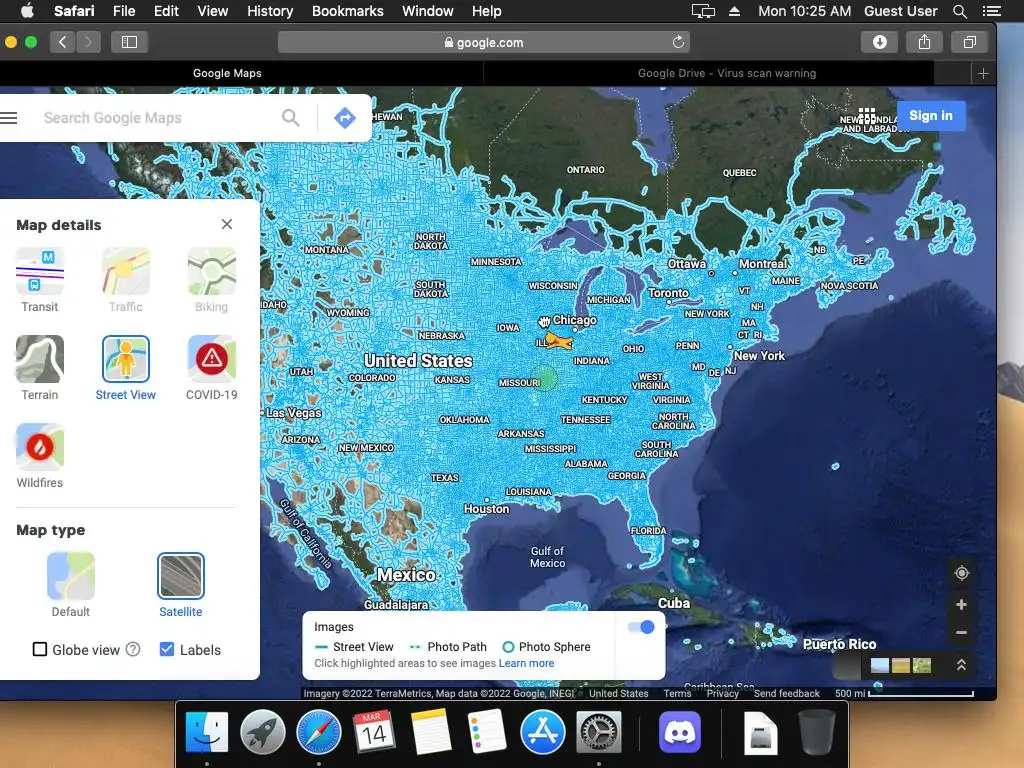Open App Store from the Dock
The image size is (1024, 768).
pyautogui.click(x=543, y=732)
